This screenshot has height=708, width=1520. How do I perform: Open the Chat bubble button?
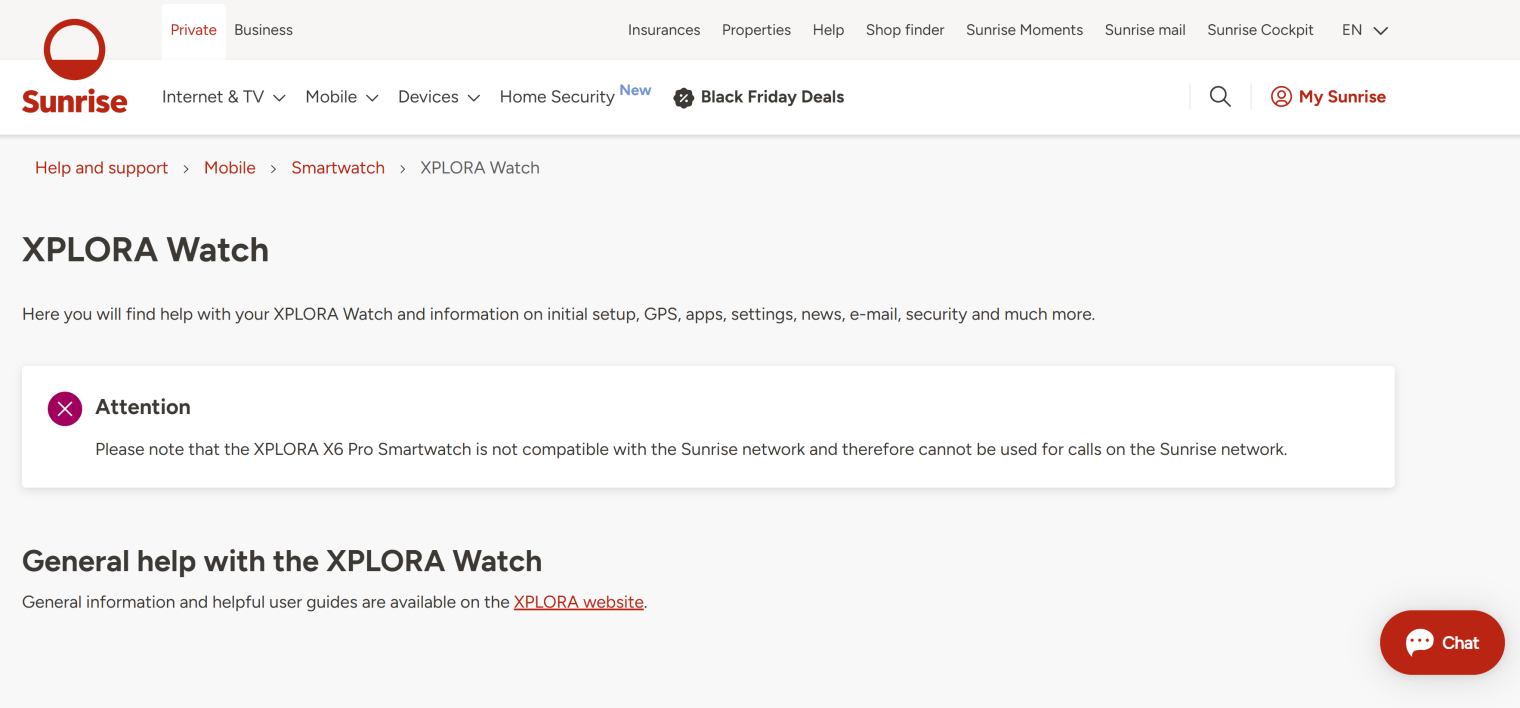pos(1441,643)
